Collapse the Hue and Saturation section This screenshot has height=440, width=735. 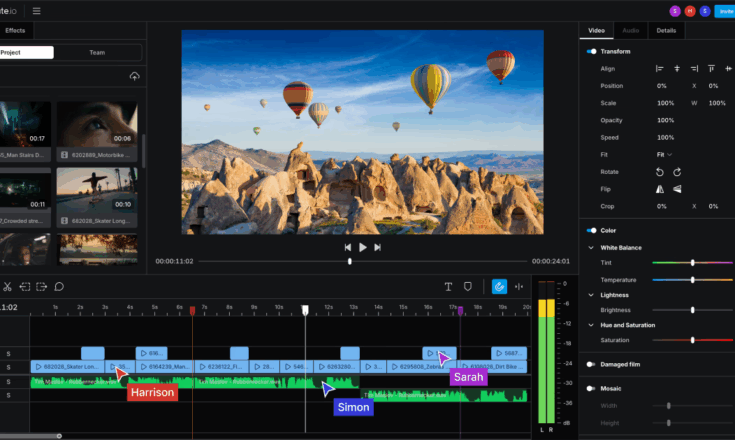coord(592,326)
